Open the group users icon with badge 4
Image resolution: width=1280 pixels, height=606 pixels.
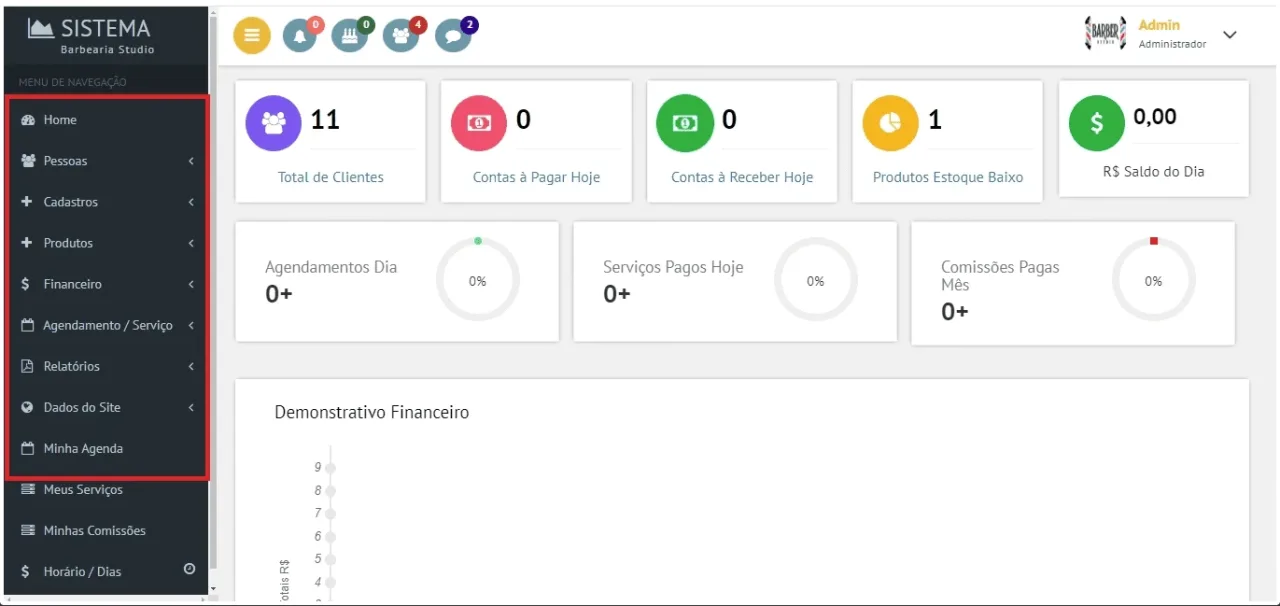401,36
